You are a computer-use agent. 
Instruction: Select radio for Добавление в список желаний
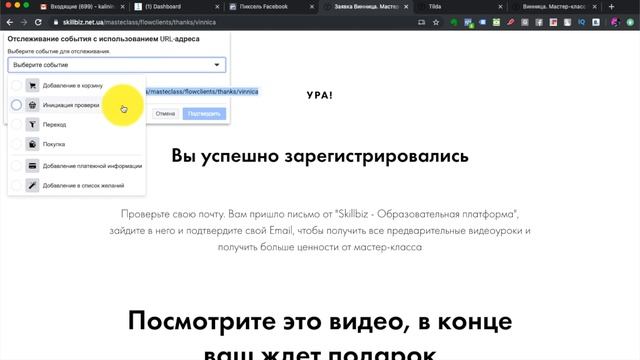pyautogui.click(x=16, y=185)
